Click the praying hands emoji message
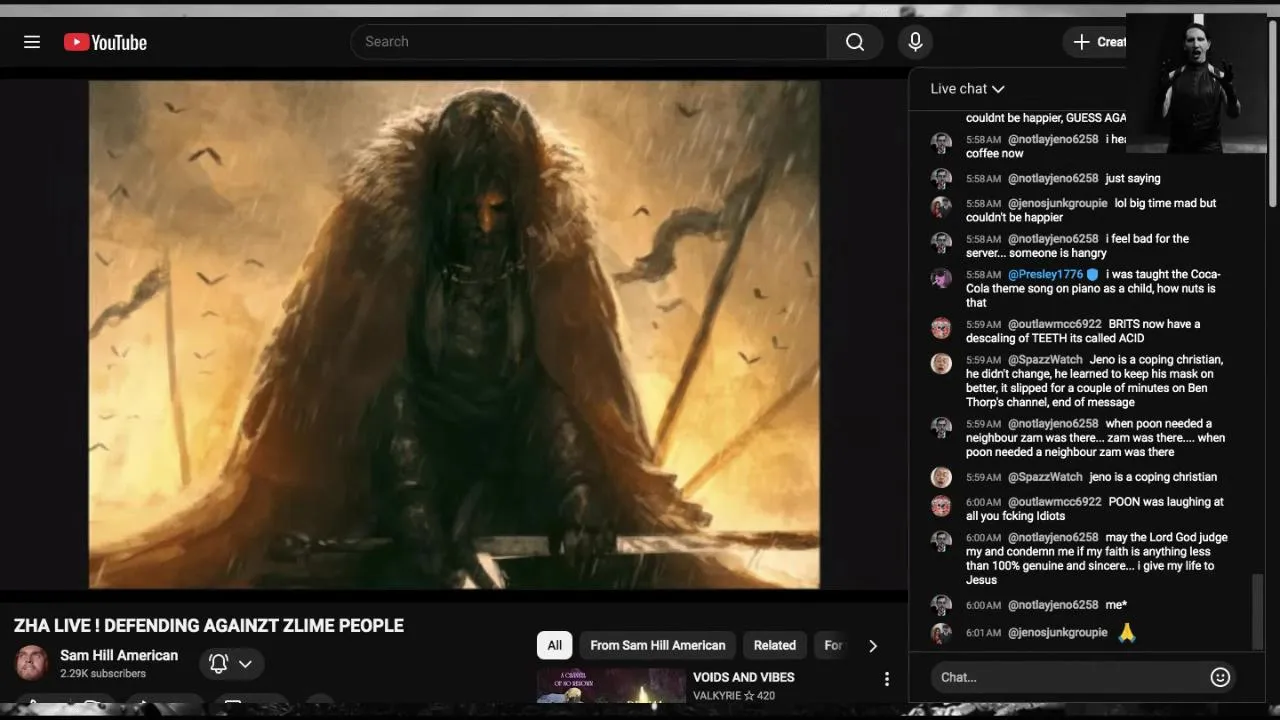Screen dimensions: 1280x720 [x=1127, y=632]
